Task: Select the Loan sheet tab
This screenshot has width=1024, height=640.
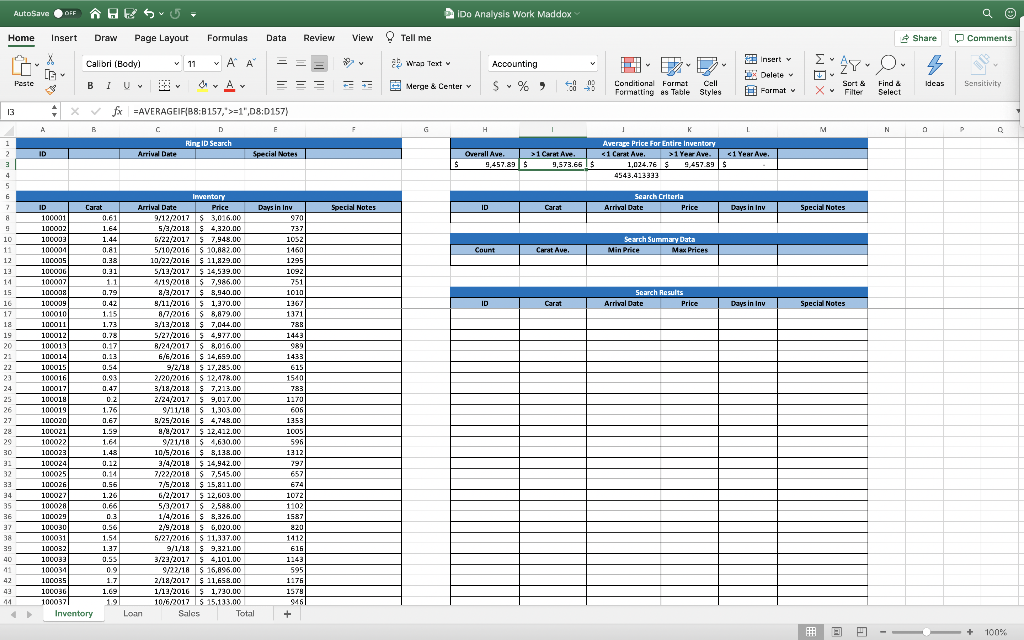Action: tap(133, 614)
